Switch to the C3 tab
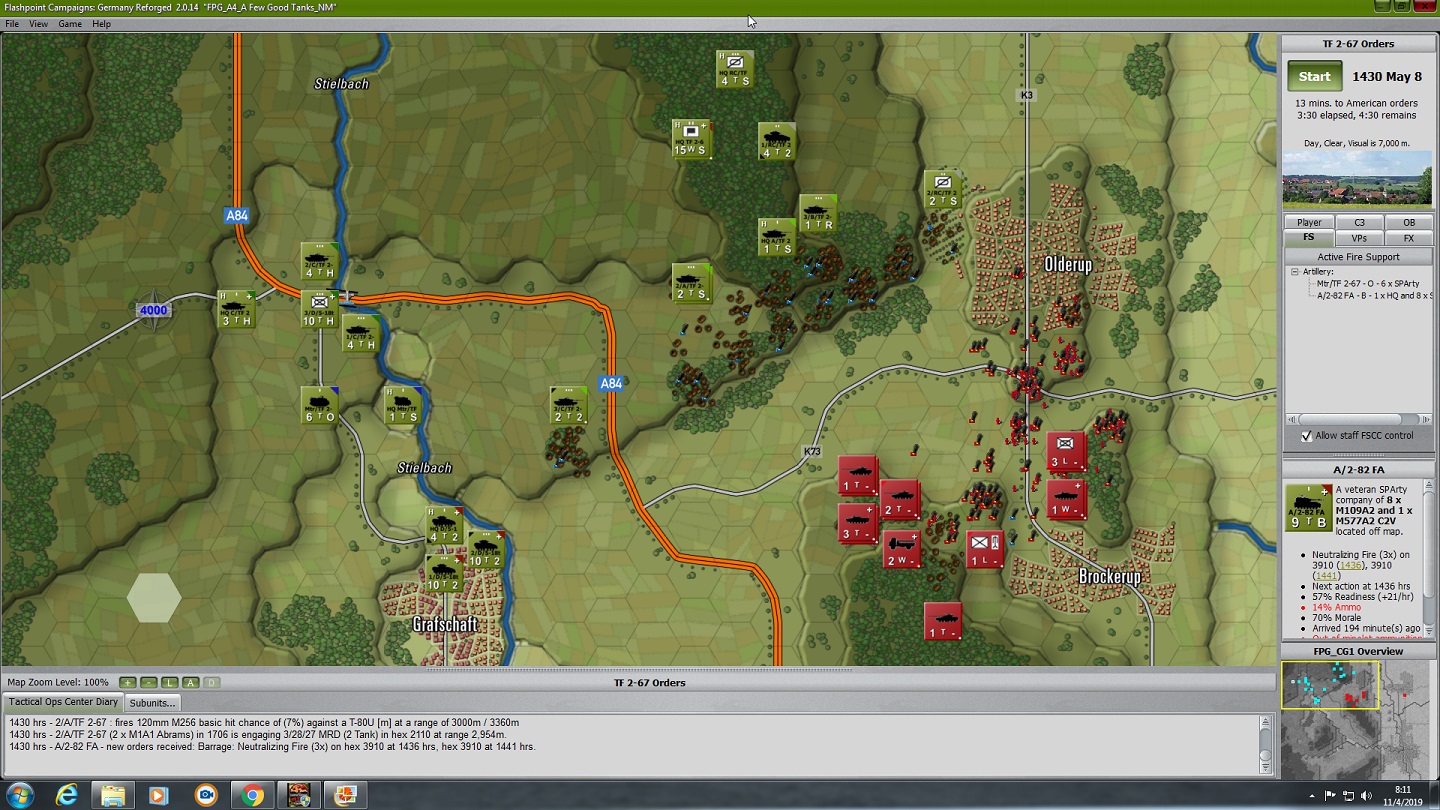The height and width of the screenshot is (810, 1440). click(x=1359, y=222)
